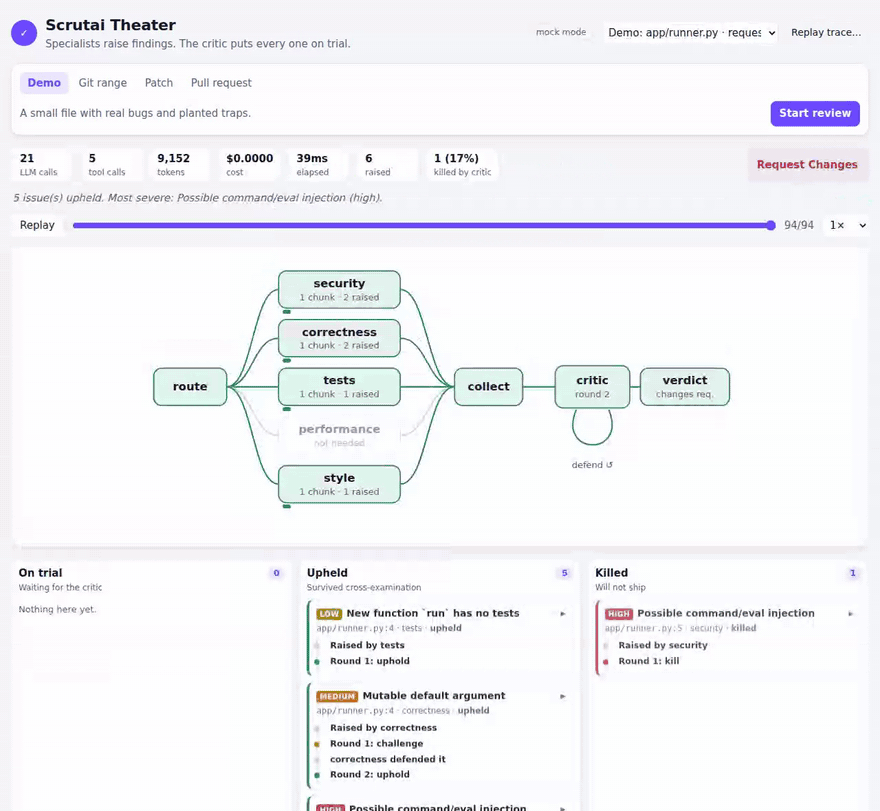The height and width of the screenshot is (811, 880).
Task: Click the '$0.0000 cost' stat
Action: (x=249, y=164)
